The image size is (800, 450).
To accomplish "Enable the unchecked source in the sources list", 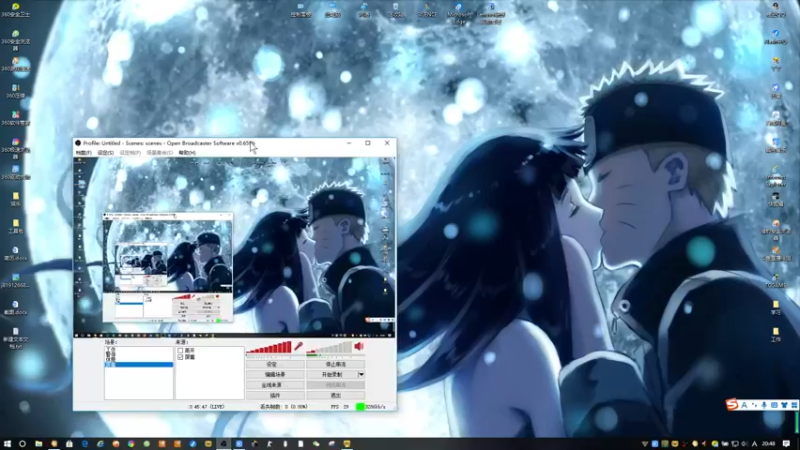I will pos(180,351).
